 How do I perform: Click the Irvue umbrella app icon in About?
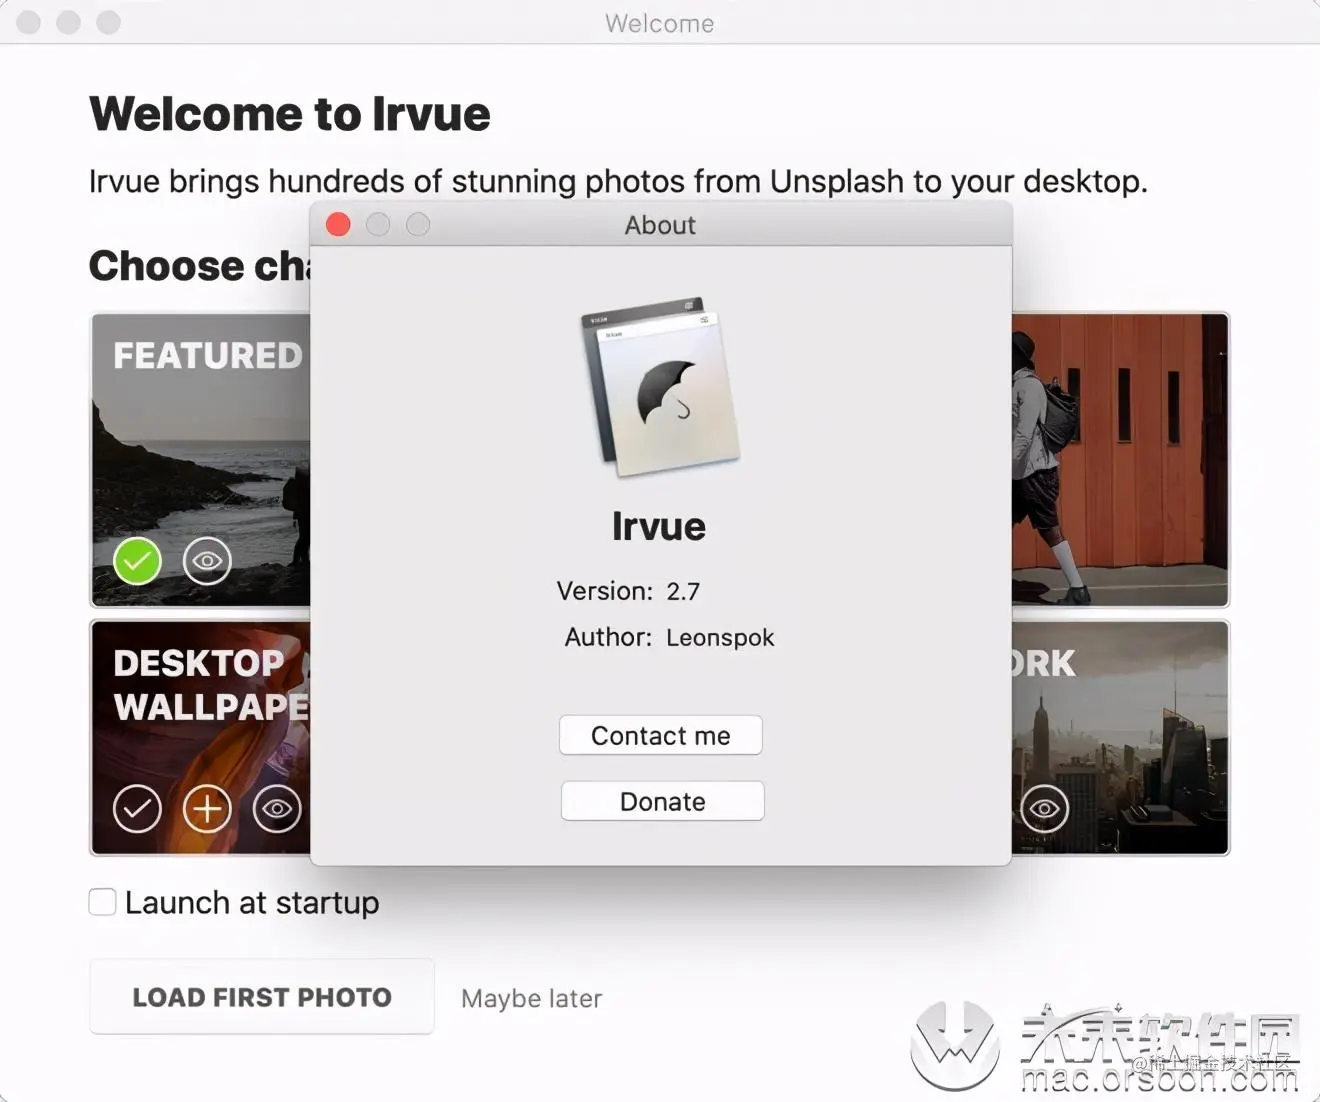point(660,386)
